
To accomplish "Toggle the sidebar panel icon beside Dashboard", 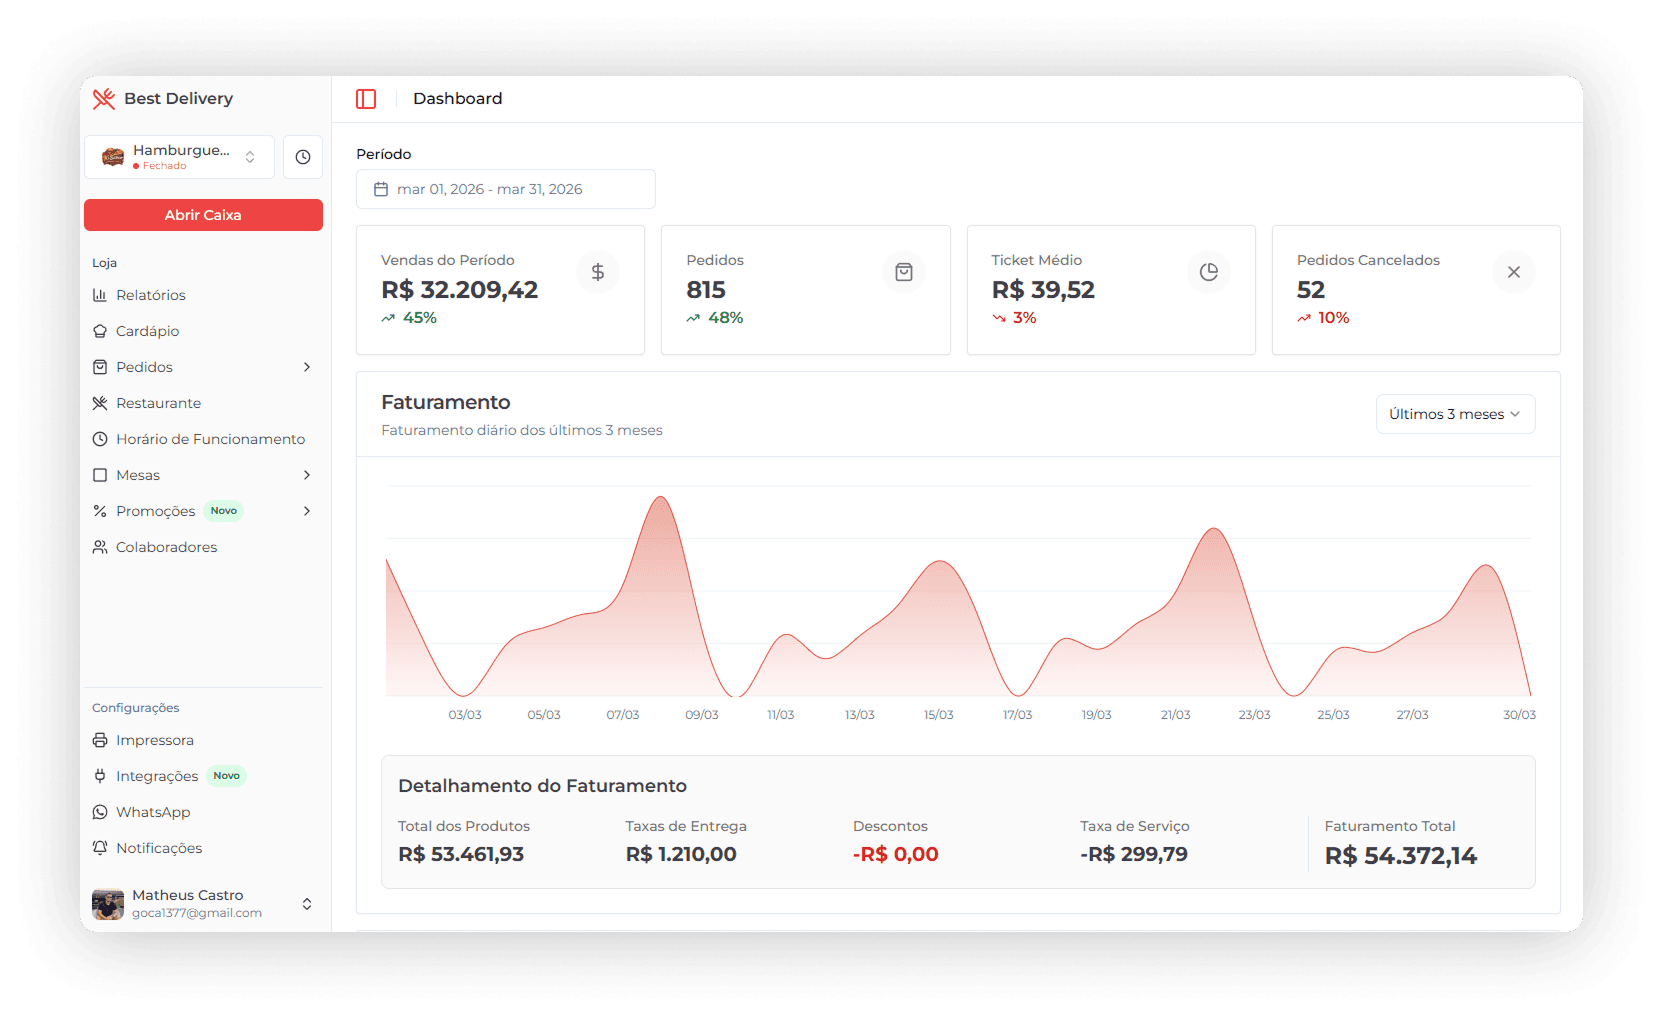I will [366, 98].
